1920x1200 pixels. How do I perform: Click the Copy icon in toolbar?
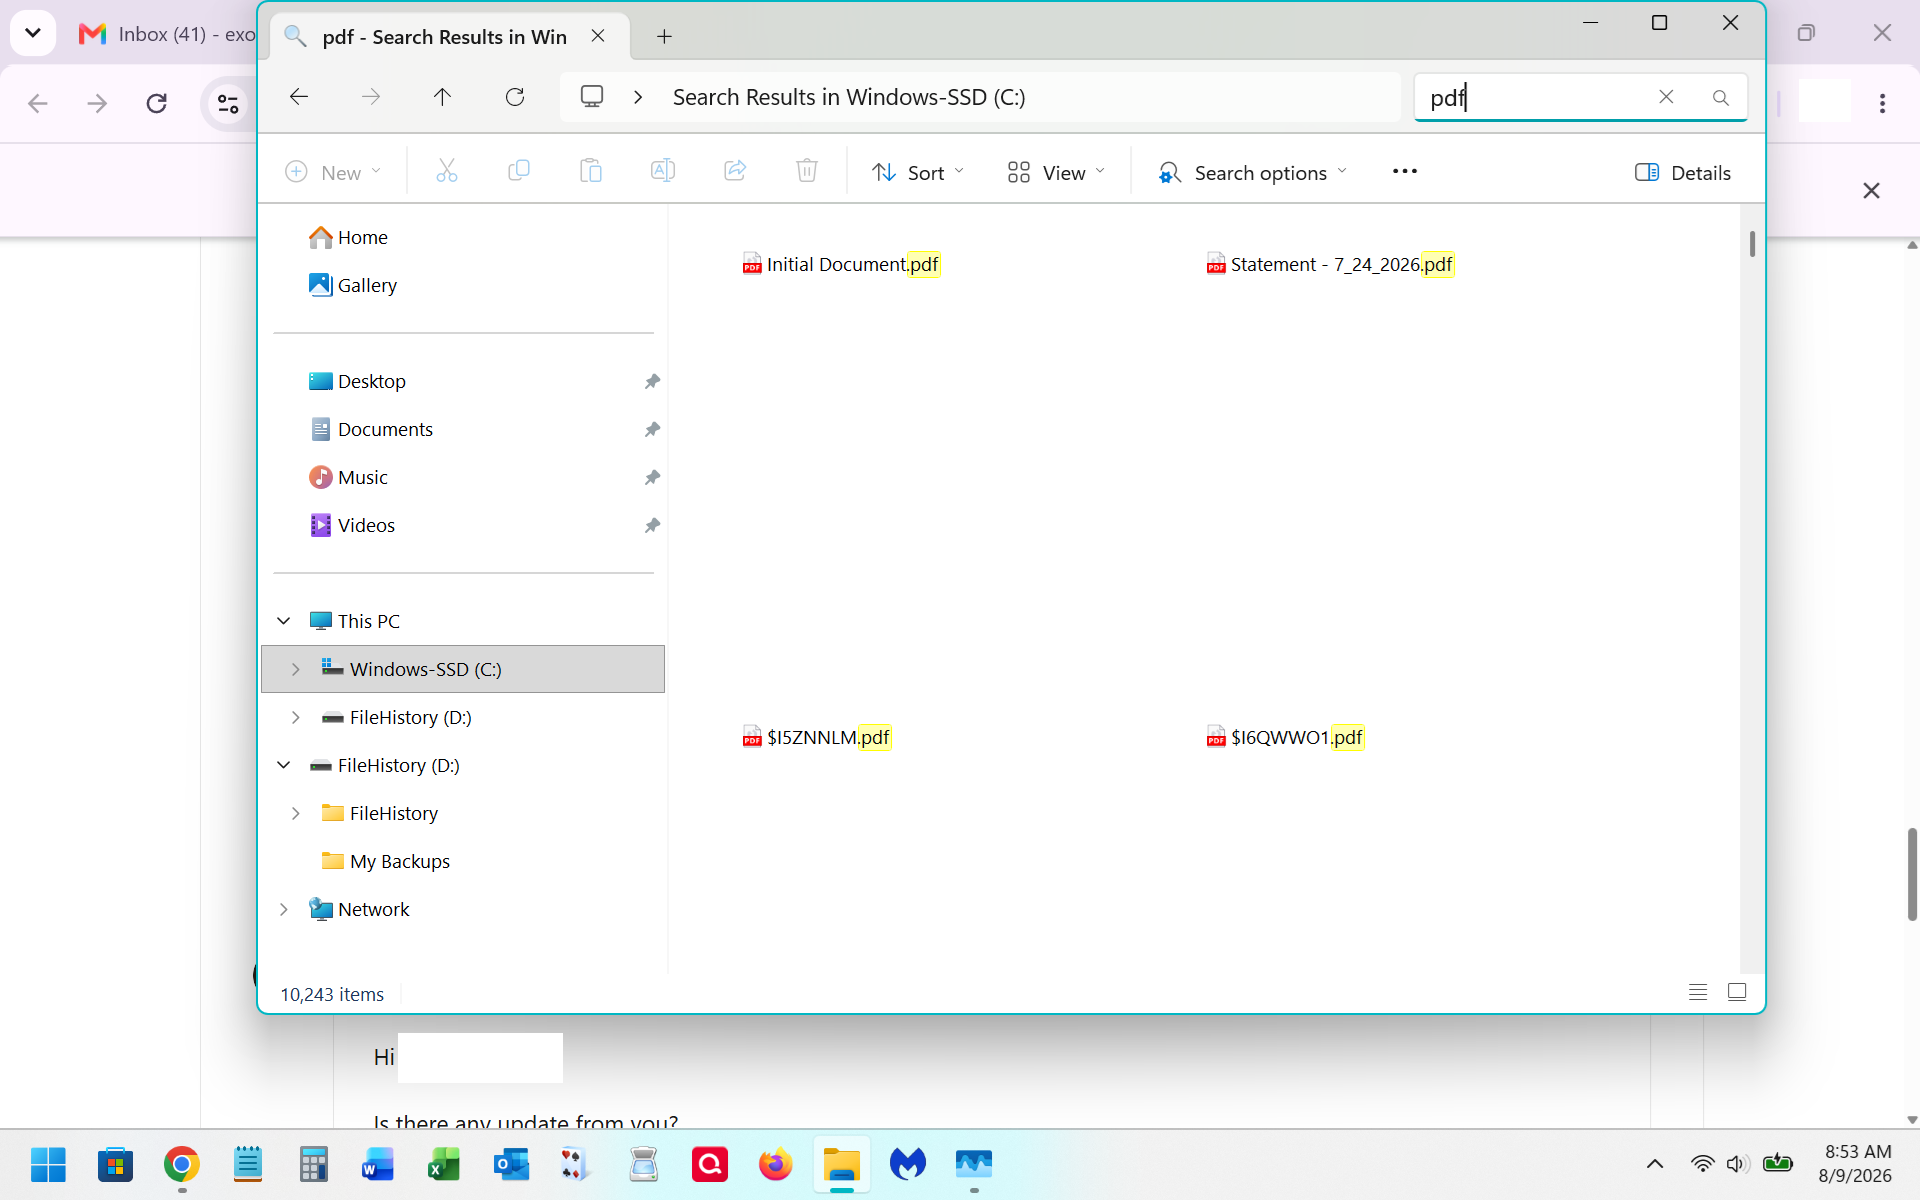(x=519, y=172)
